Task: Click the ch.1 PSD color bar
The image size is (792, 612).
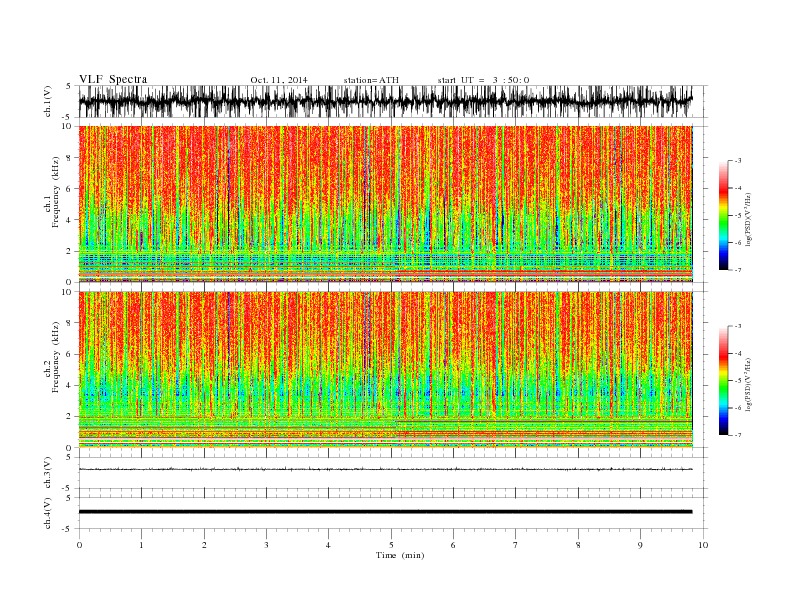Action: (723, 215)
